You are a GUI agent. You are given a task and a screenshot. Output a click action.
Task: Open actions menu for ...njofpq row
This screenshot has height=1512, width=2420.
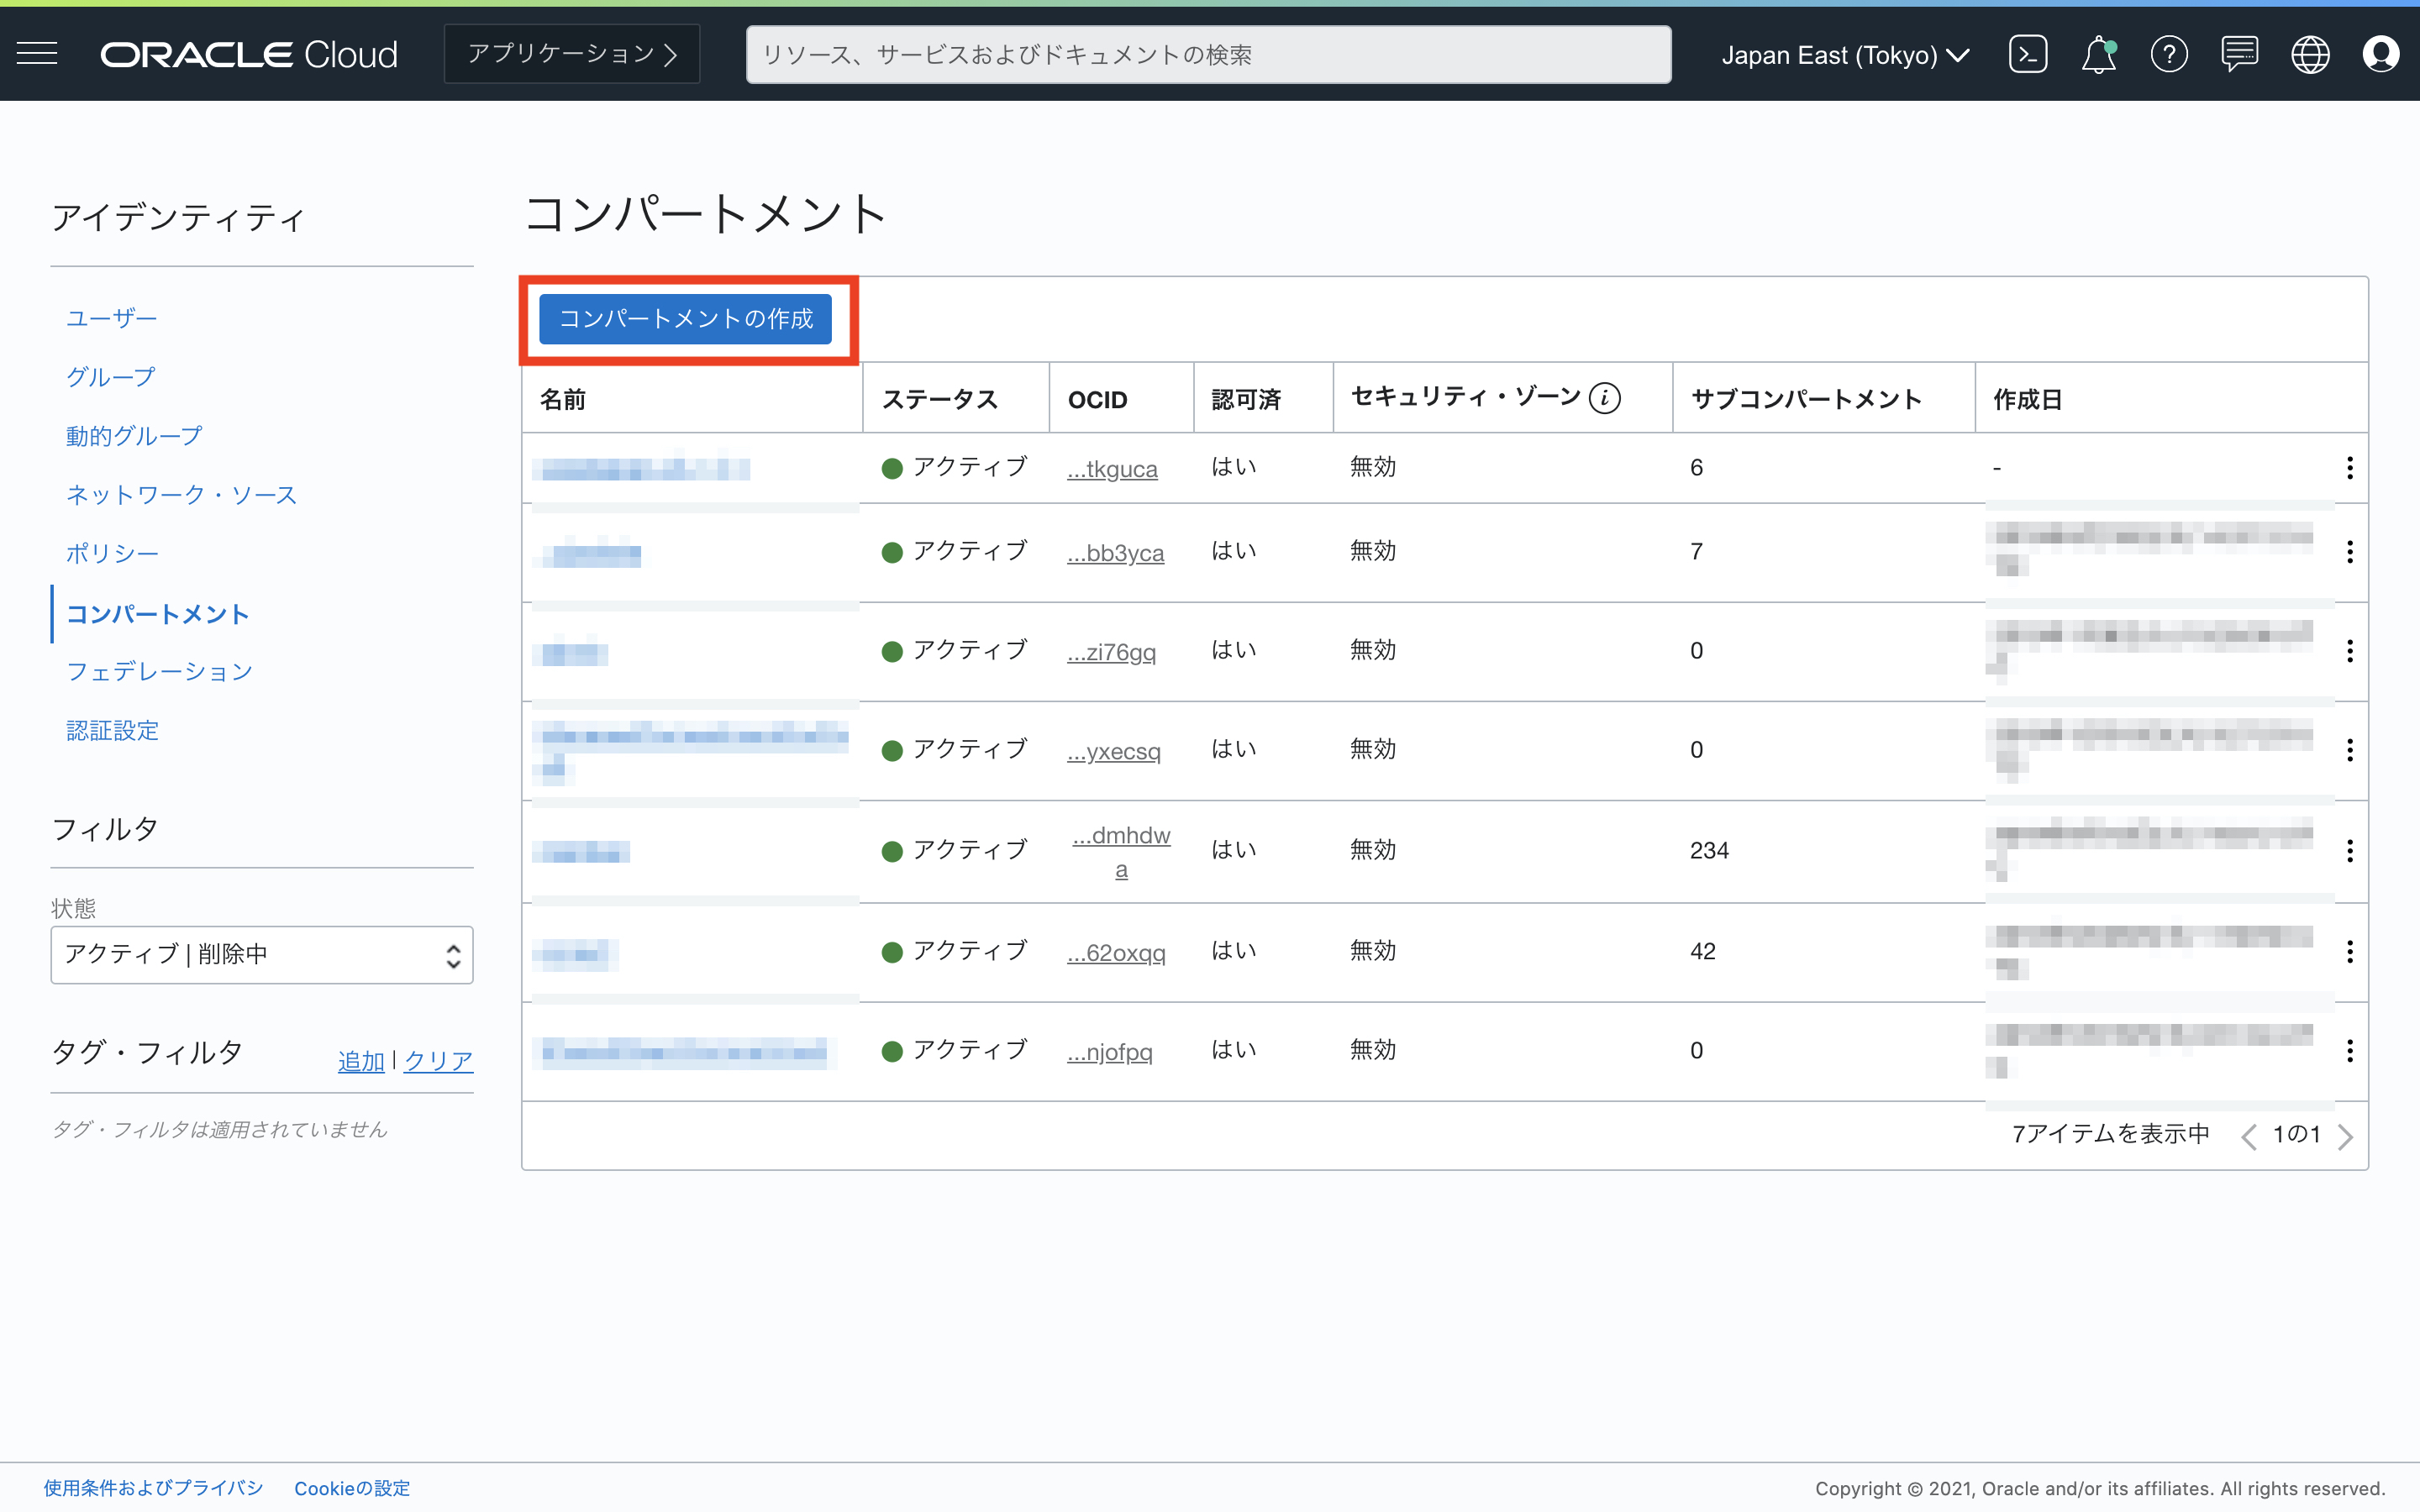(x=2349, y=1051)
